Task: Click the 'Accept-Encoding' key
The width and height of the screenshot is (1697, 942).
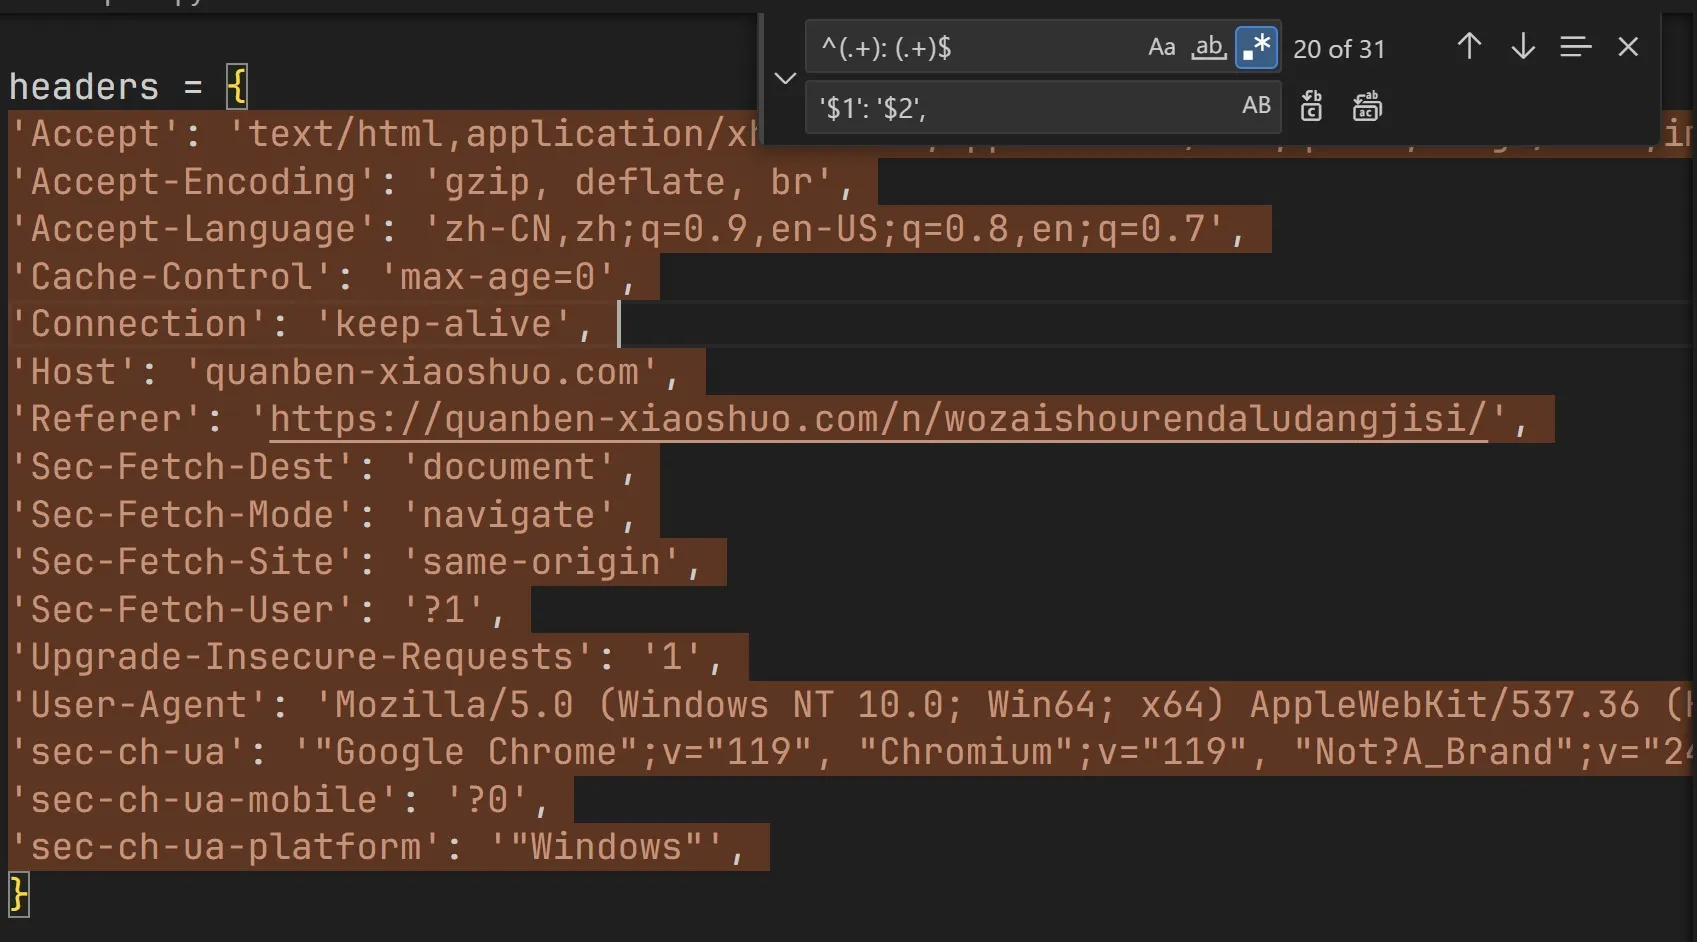Action: [193, 182]
